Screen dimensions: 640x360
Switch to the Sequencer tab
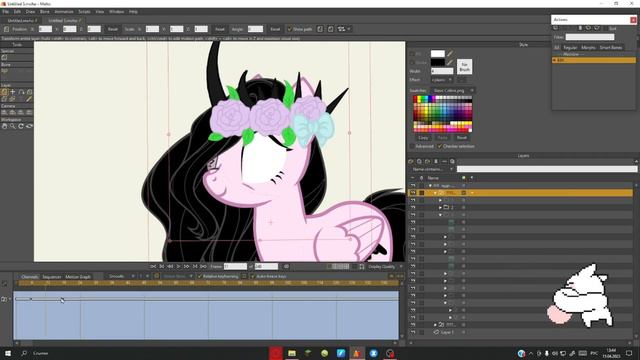[x=51, y=277]
